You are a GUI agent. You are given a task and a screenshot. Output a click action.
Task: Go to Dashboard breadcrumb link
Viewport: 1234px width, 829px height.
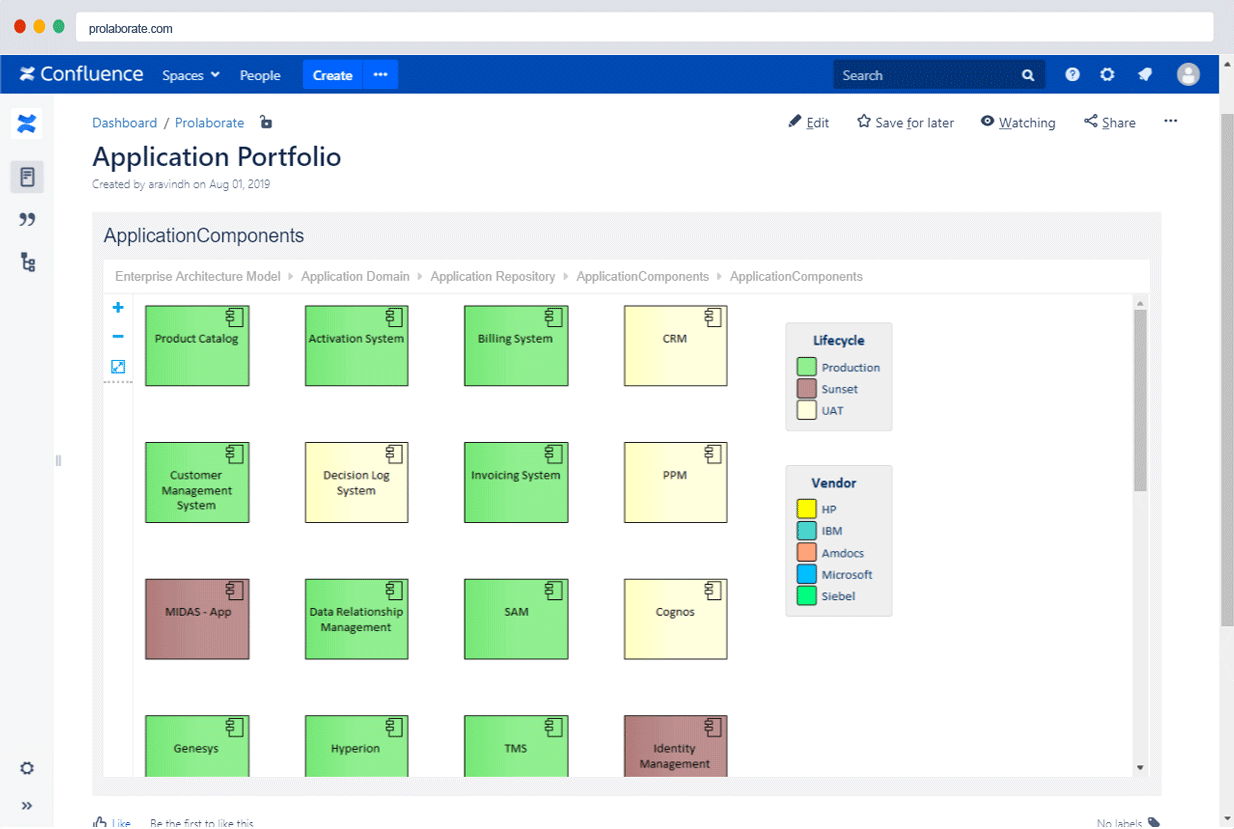(x=125, y=123)
